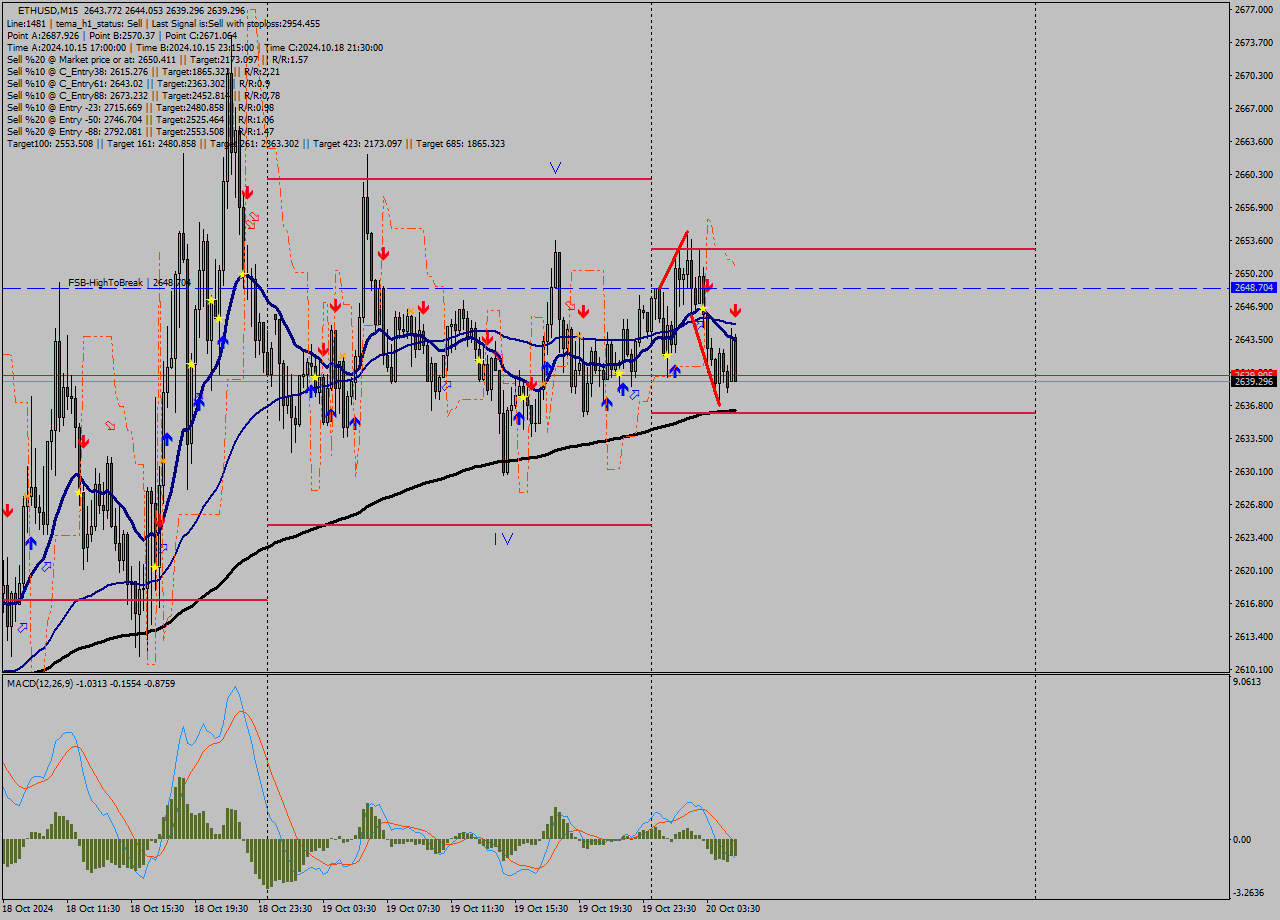Click the red sell arrow above latest candles

735,311
